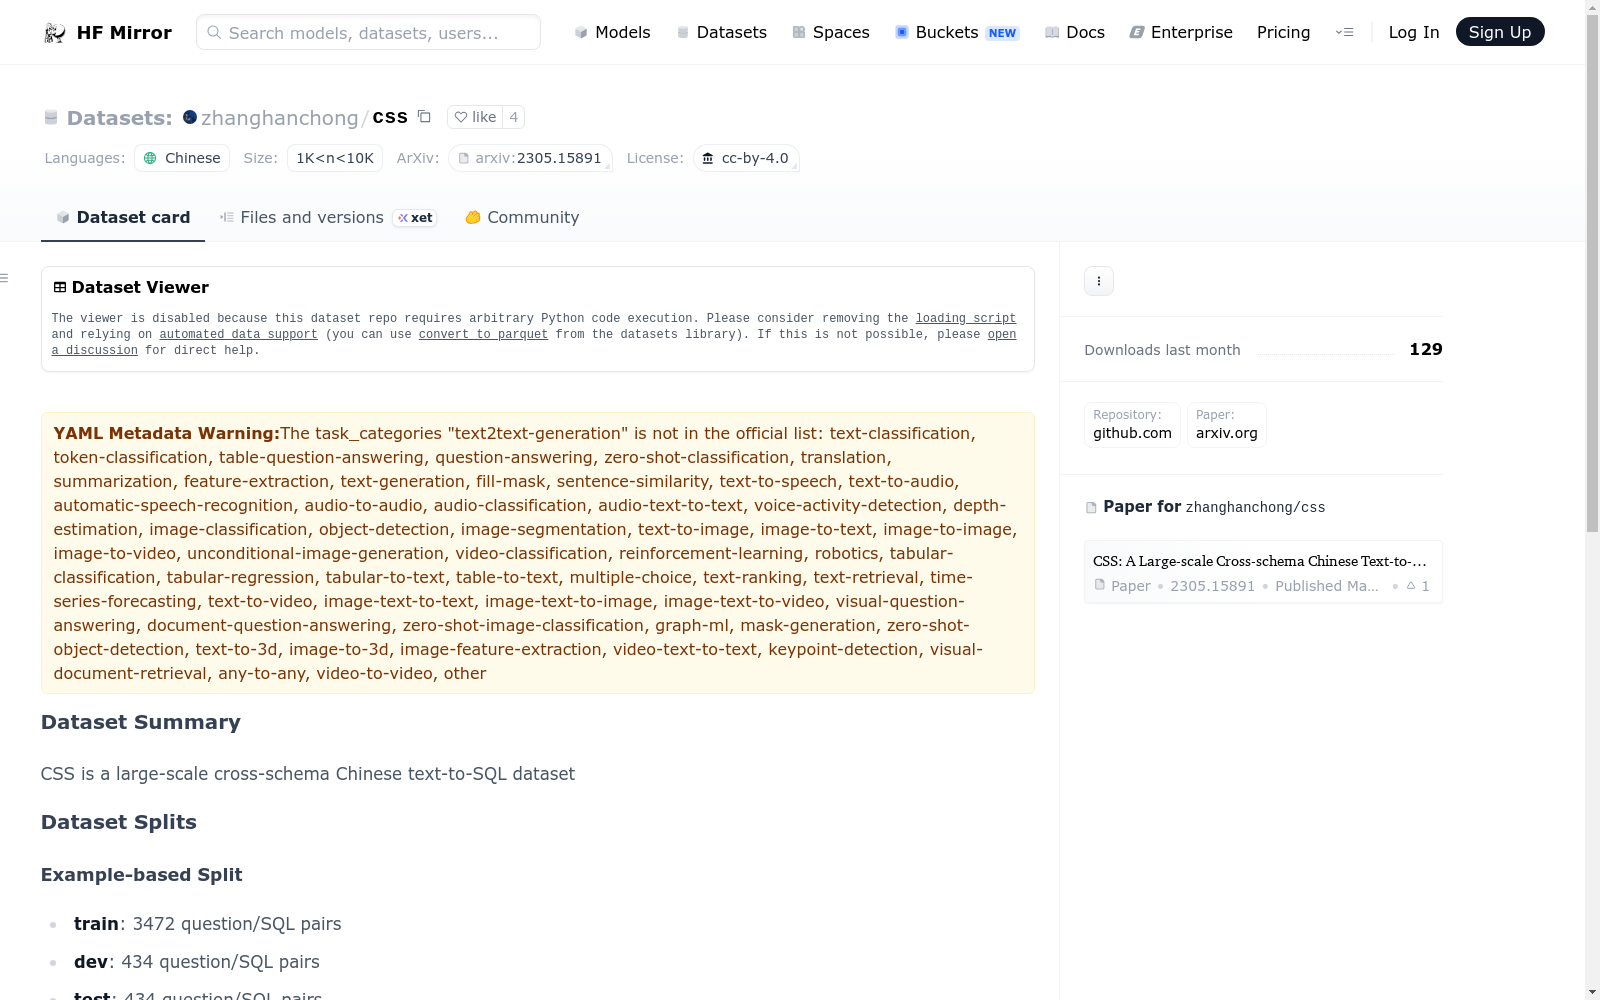Click the search magnifier icon
The height and width of the screenshot is (1000, 1600).
(214, 32)
